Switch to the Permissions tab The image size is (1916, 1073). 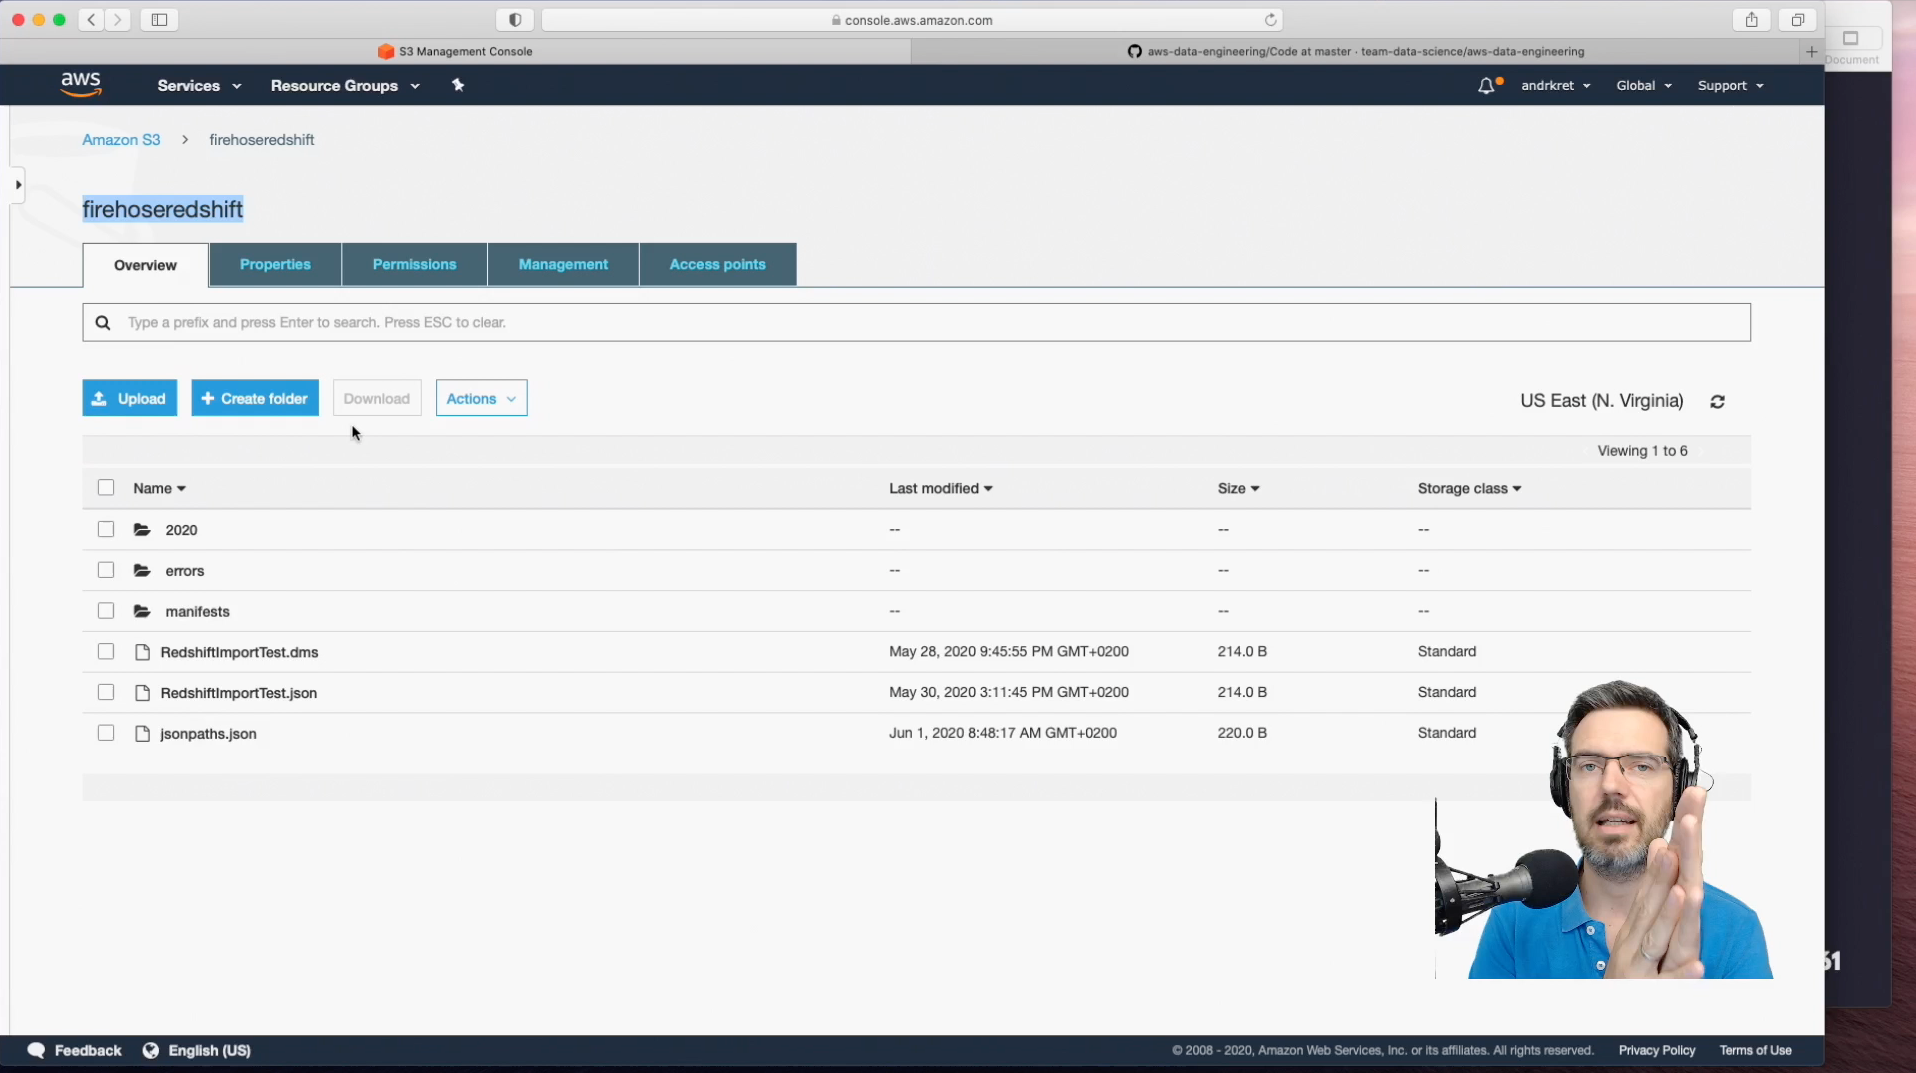click(414, 264)
